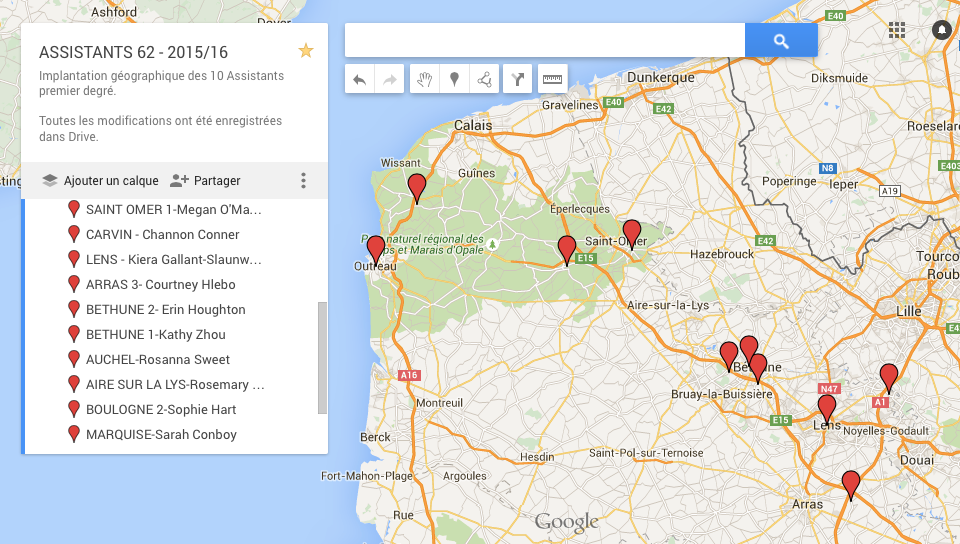Select the add directions tool
960x544 pixels.
(517, 79)
